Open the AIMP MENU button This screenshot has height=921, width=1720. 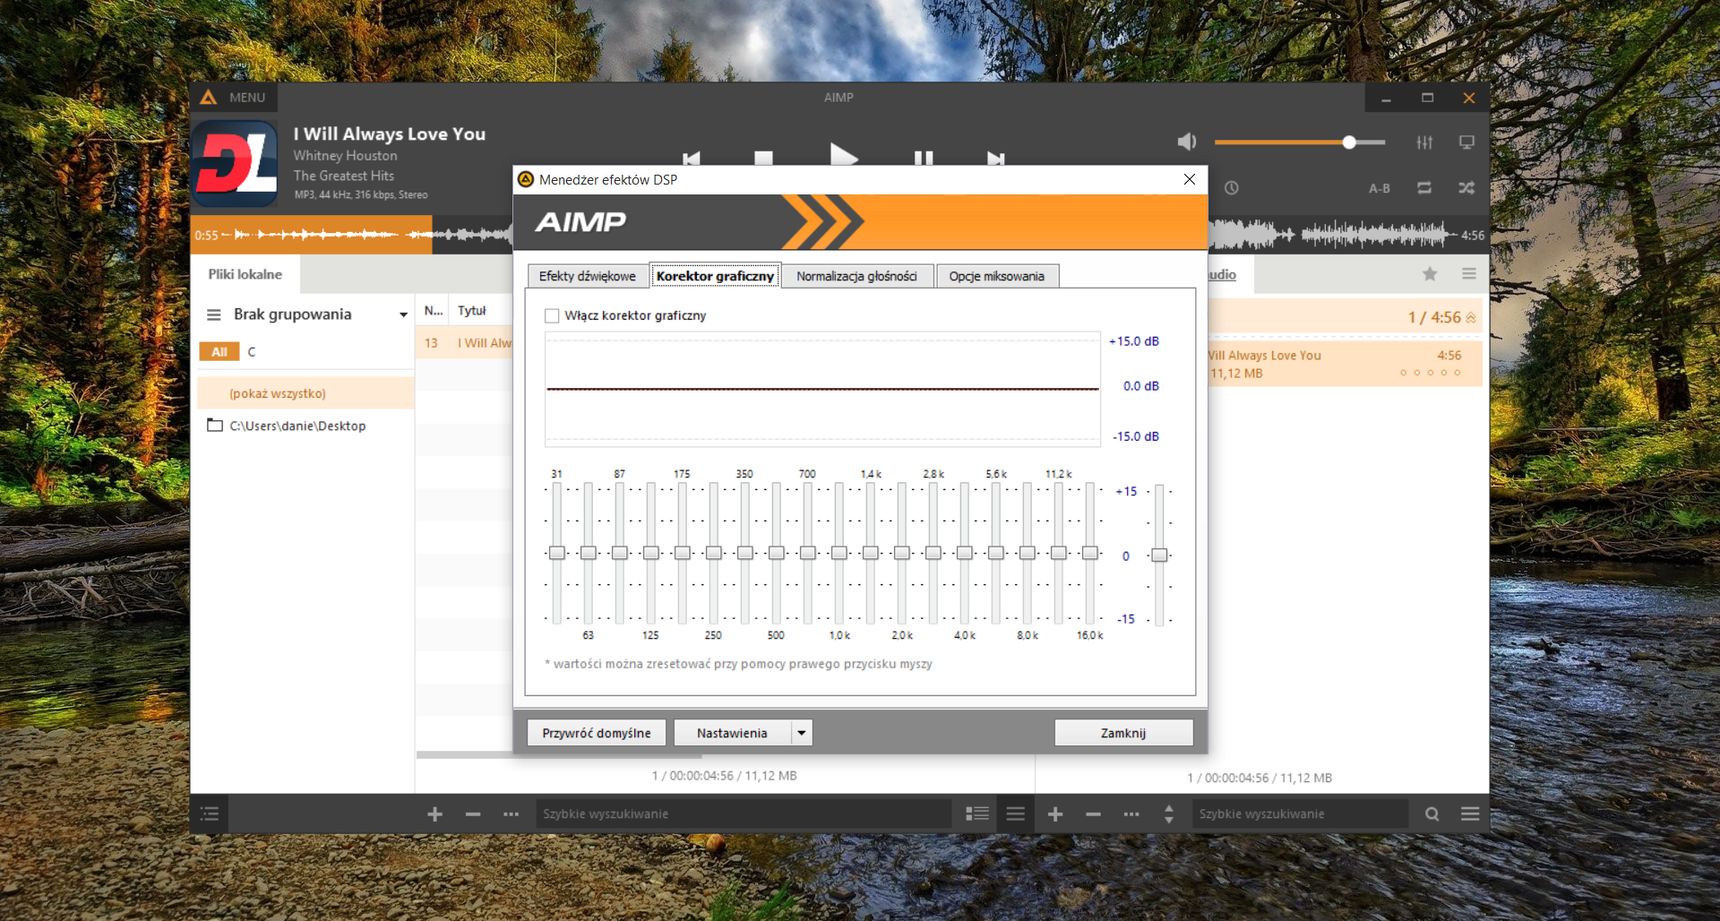(234, 97)
